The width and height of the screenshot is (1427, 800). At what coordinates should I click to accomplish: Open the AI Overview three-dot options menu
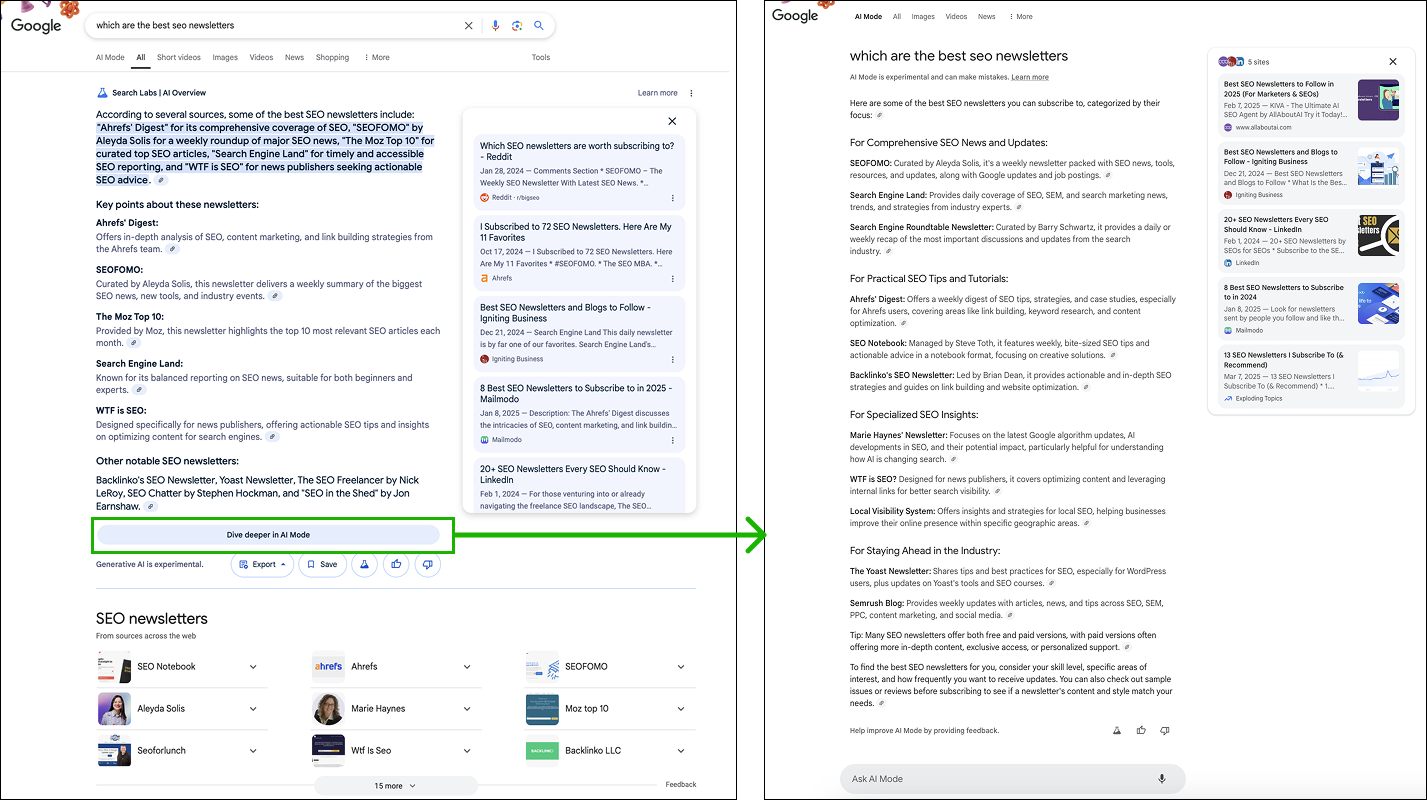click(691, 93)
